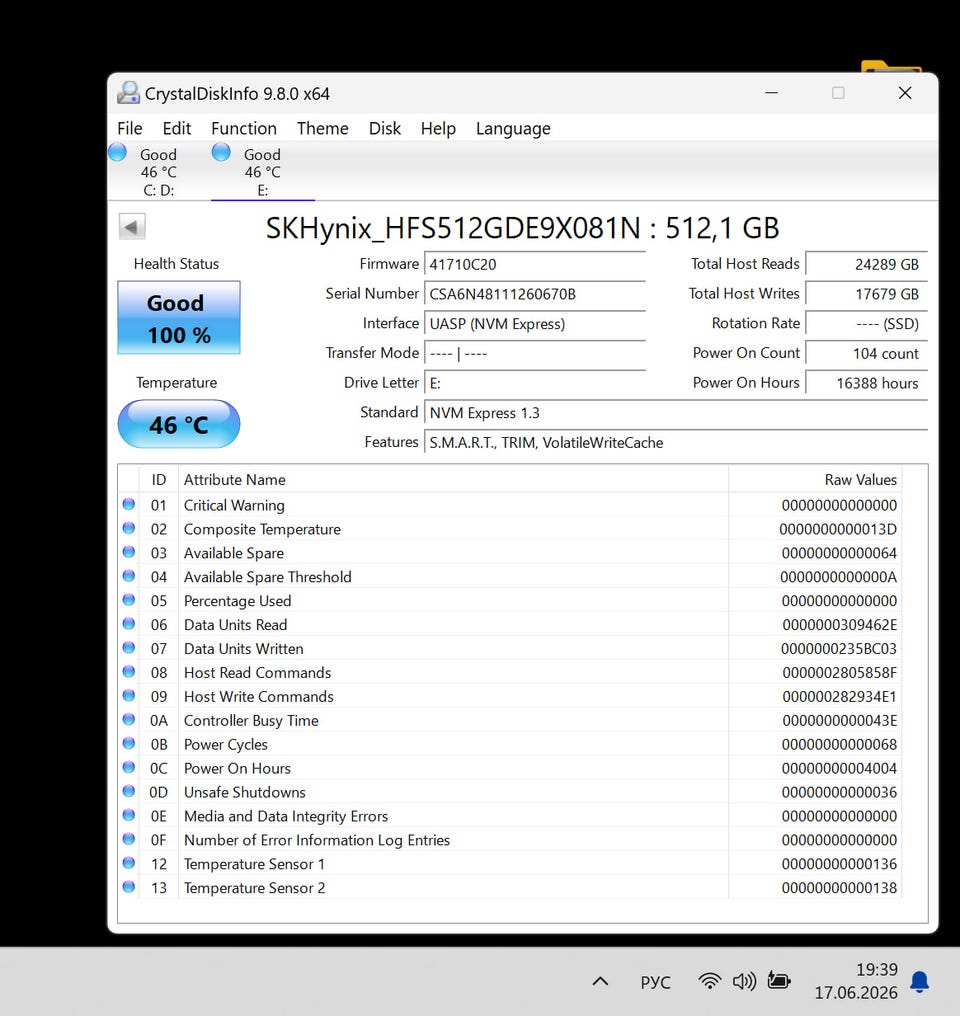Click the Interface field UASP (NVM Express)
This screenshot has height=1016, width=960.
pyautogui.click(x=535, y=324)
